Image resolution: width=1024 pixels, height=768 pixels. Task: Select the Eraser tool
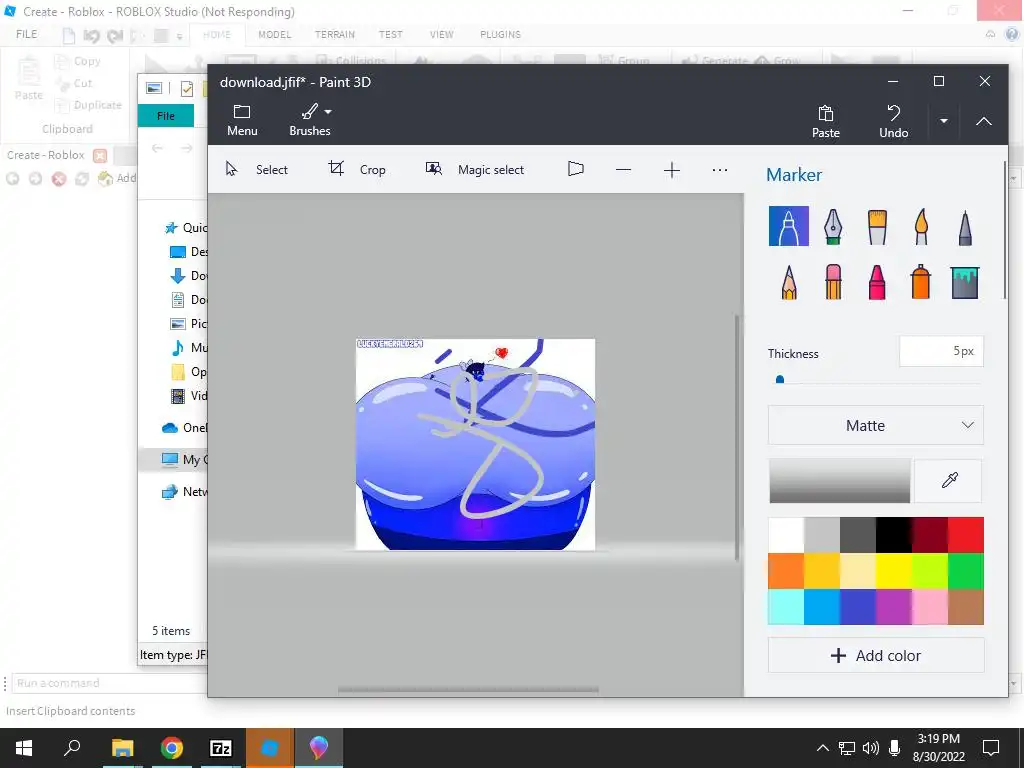coord(833,282)
